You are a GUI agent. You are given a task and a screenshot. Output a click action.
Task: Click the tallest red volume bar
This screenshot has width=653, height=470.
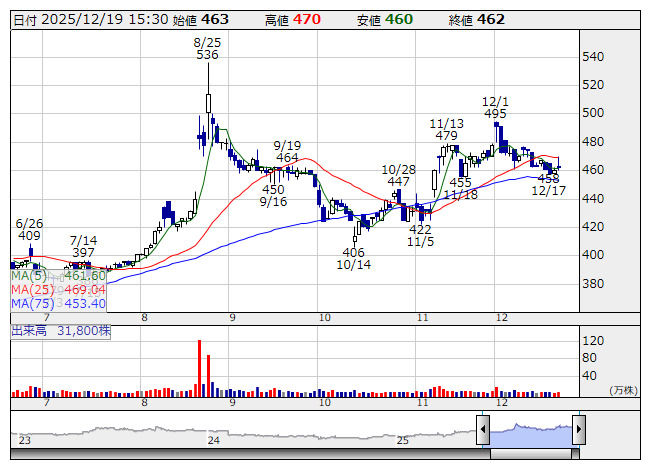point(199,368)
